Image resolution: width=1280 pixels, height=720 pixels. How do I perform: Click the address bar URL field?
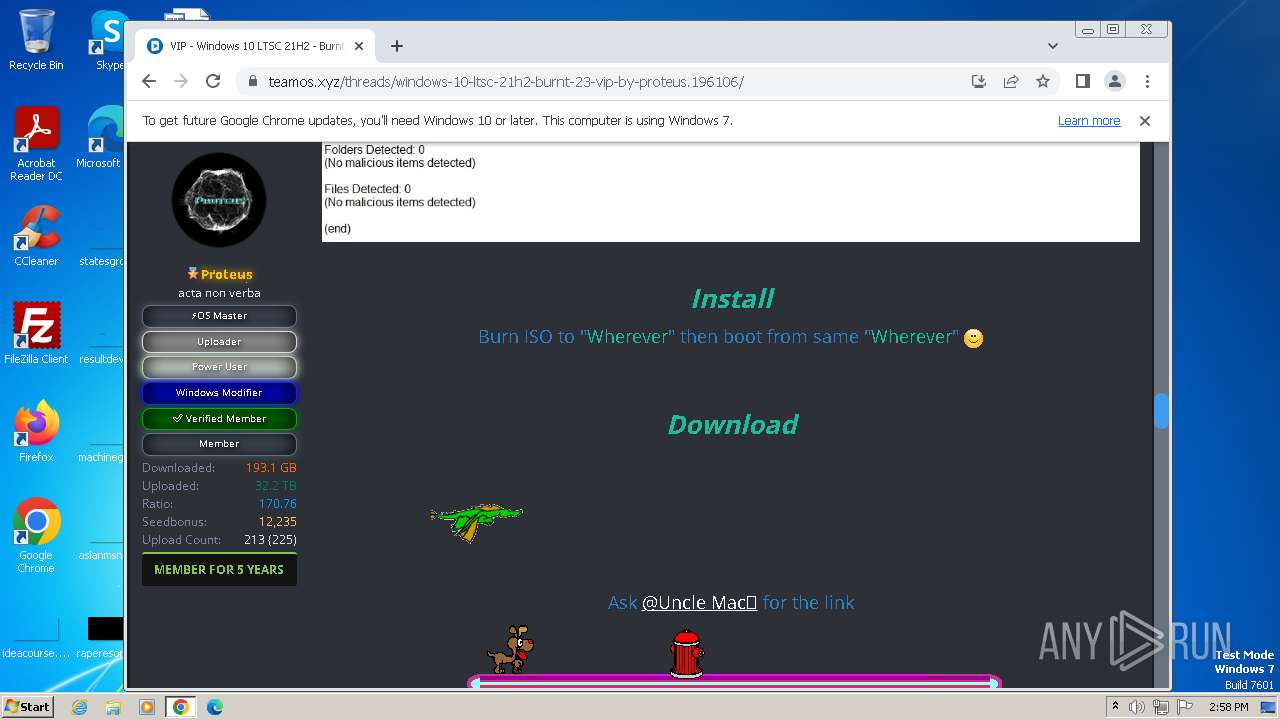point(506,81)
